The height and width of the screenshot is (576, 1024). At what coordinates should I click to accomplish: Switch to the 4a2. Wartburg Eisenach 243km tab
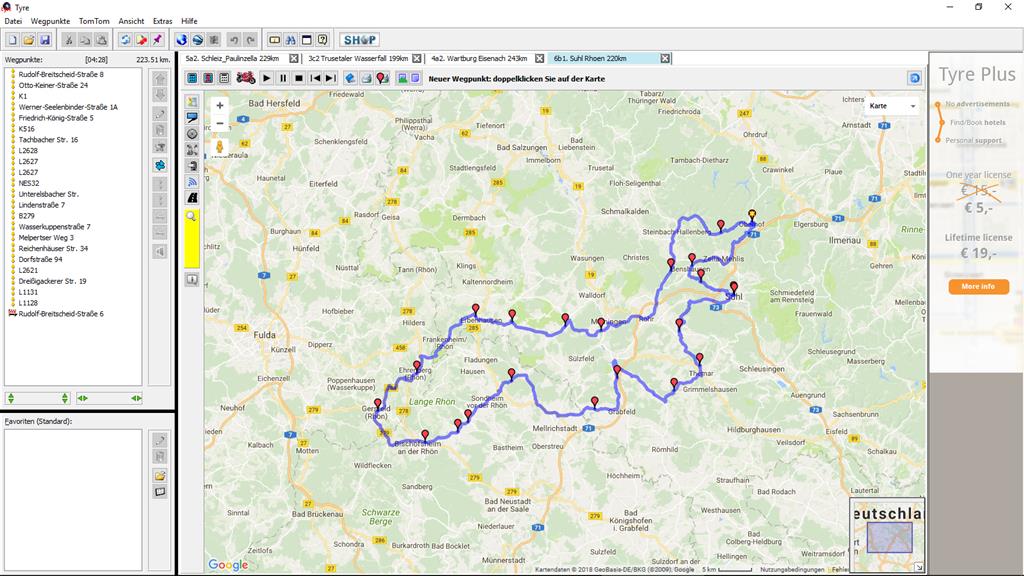(x=479, y=58)
